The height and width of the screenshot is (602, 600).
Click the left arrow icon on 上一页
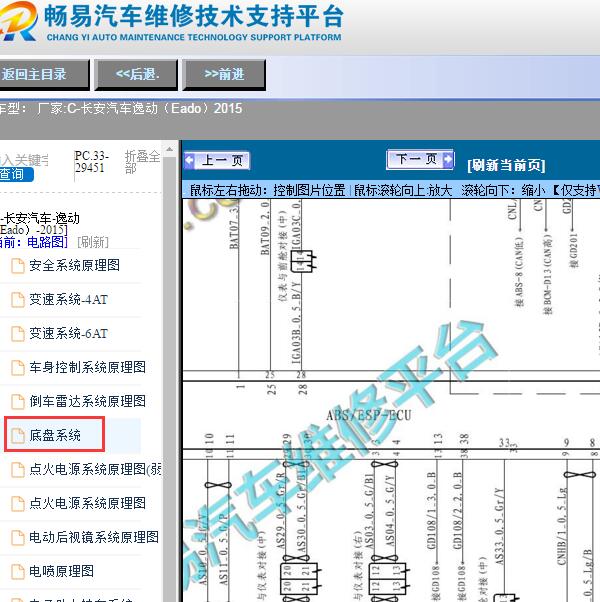point(190,160)
